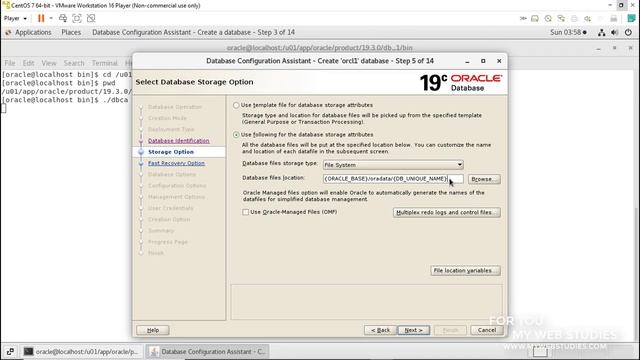This screenshot has width=640, height=360.
Task: Click the Unity mode toolbar icon
Action: (91, 18)
